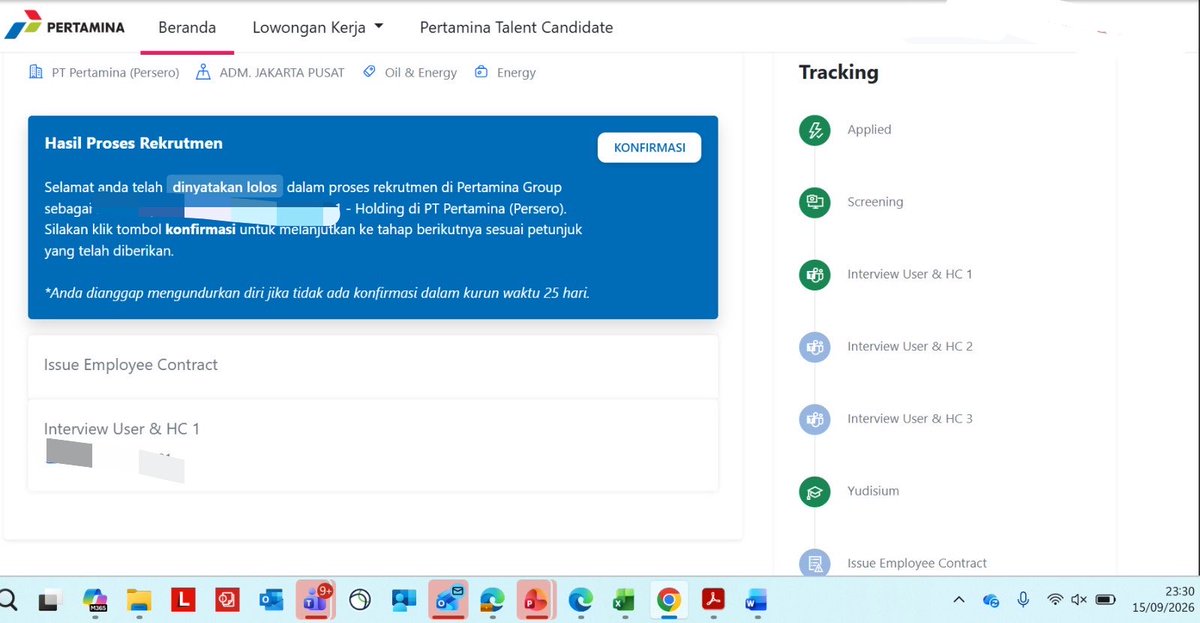Open the red L app in the taskbar
Viewport: 1200px width, 623px height.
[x=182, y=600]
